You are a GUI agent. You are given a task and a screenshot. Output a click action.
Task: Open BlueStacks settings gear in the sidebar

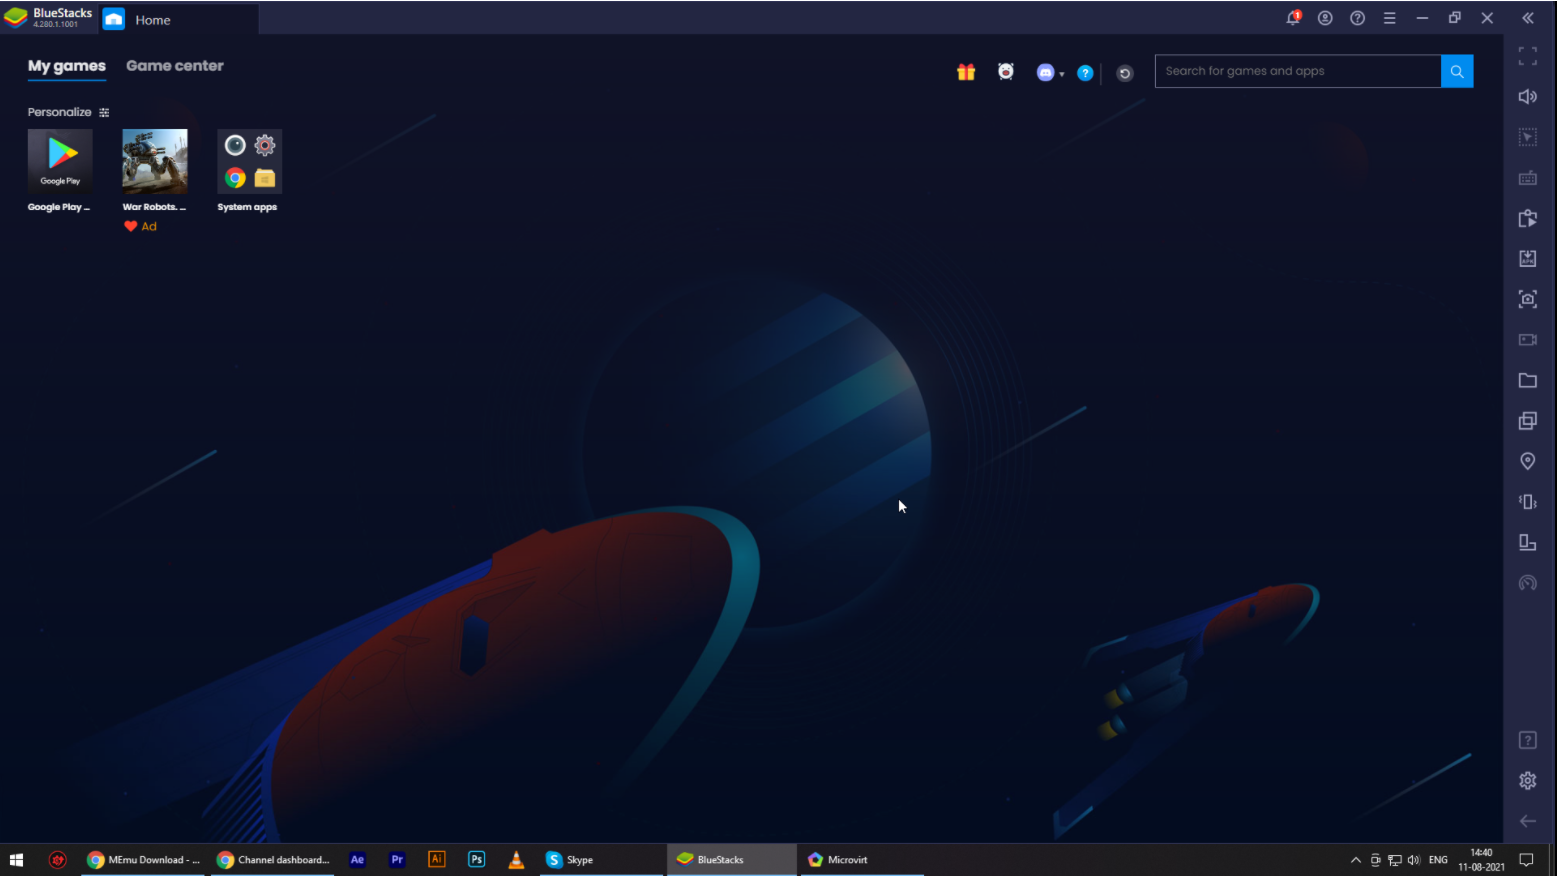click(x=1527, y=780)
